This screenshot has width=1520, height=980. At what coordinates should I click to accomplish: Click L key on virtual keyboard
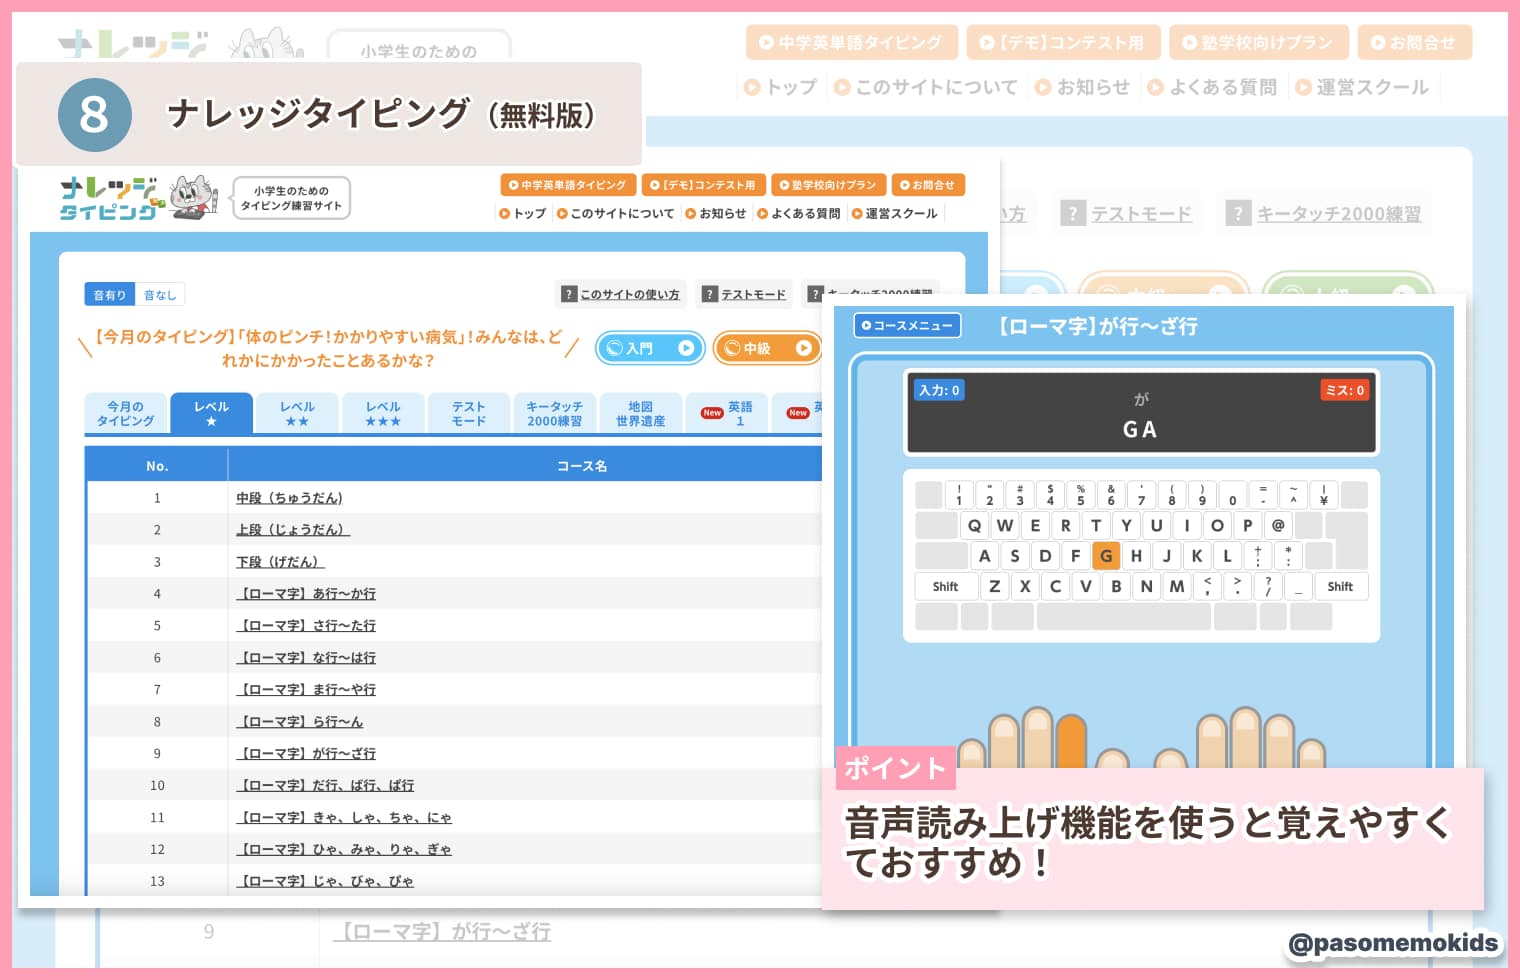click(1227, 556)
